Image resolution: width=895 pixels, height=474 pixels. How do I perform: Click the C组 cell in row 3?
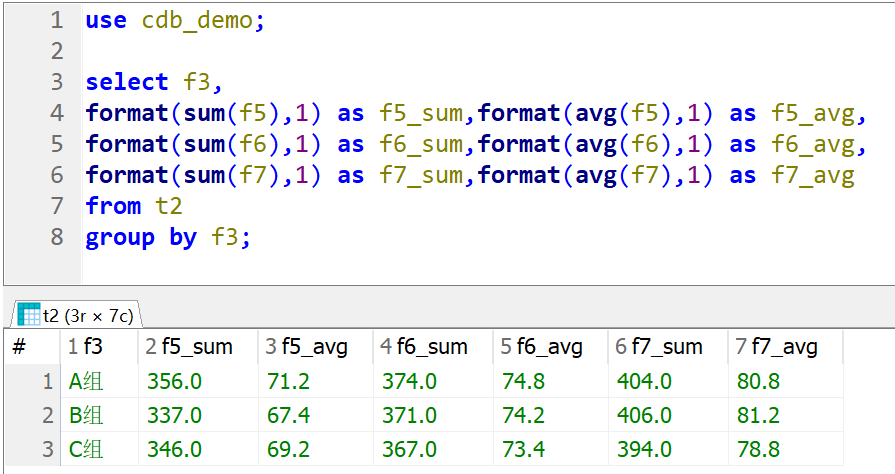tap(86, 449)
